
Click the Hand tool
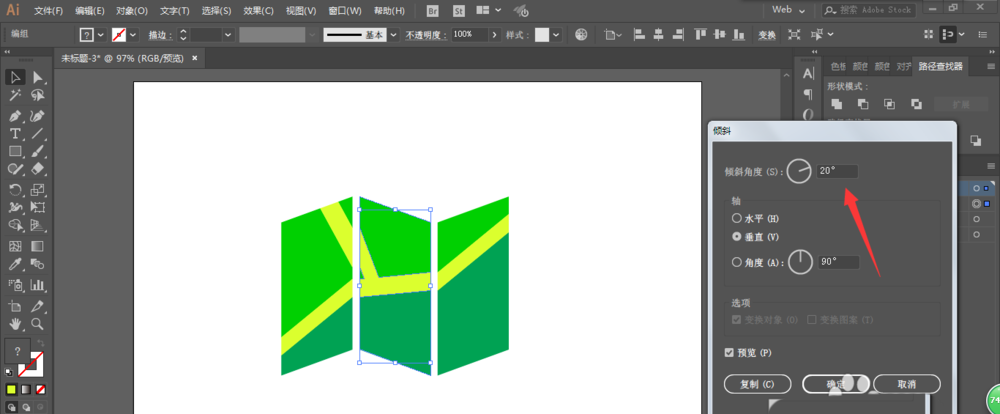pyautogui.click(x=16, y=324)
